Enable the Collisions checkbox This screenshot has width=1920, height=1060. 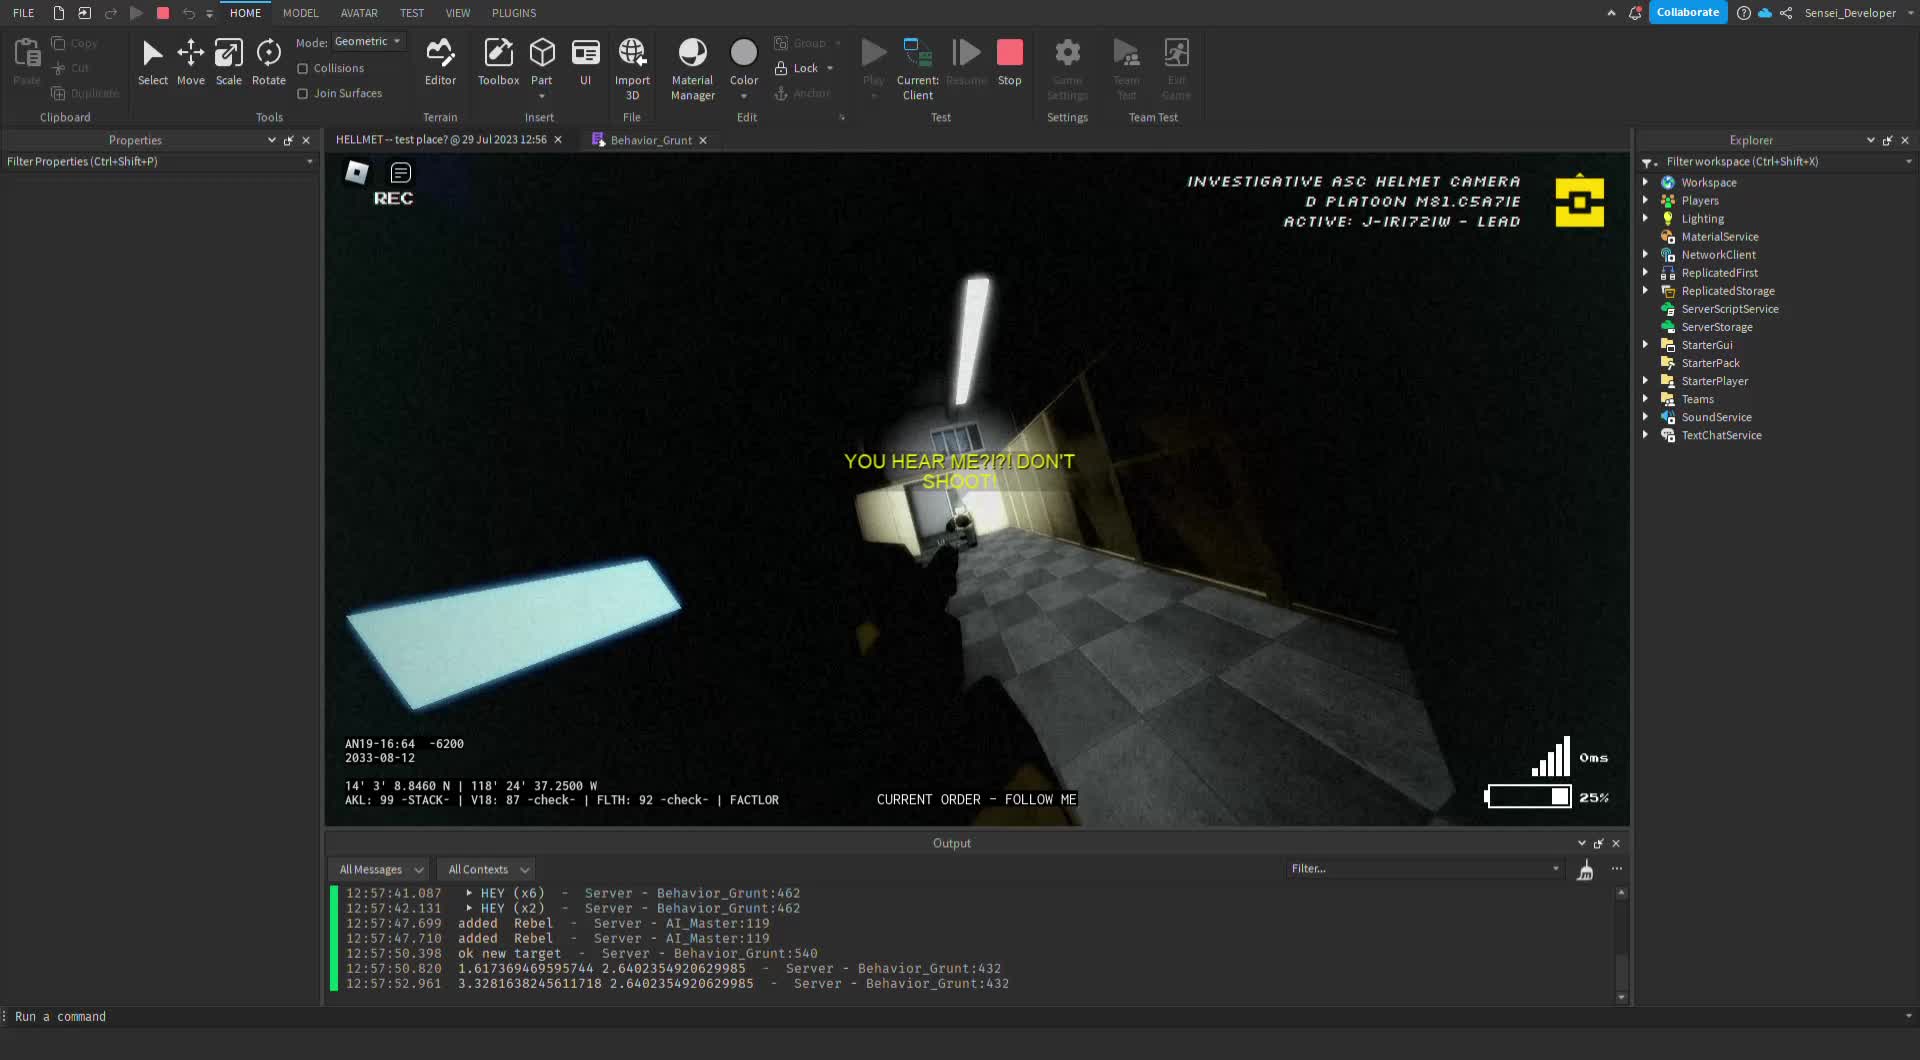(302, 69)
